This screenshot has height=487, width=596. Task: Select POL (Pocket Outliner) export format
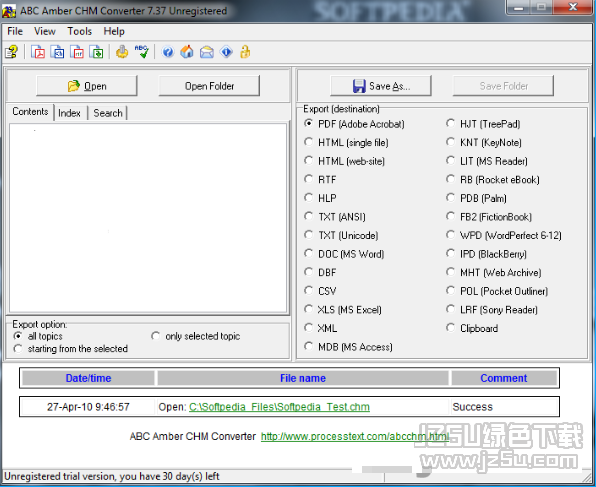click(498, 291)
